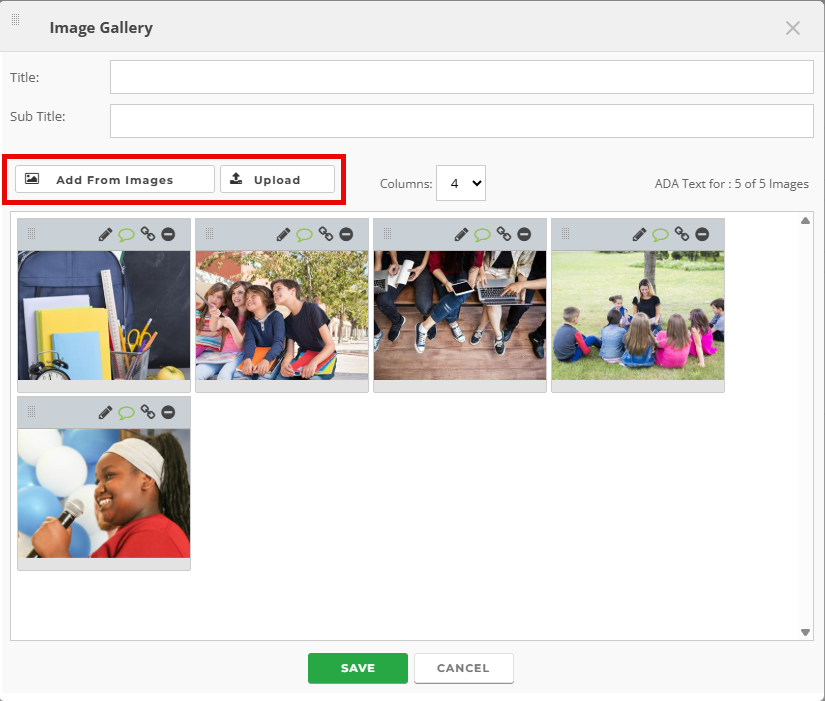
Task: Edit the four kids sitting outdoors image
Action: pyautogui.click(x=283, y=234)
